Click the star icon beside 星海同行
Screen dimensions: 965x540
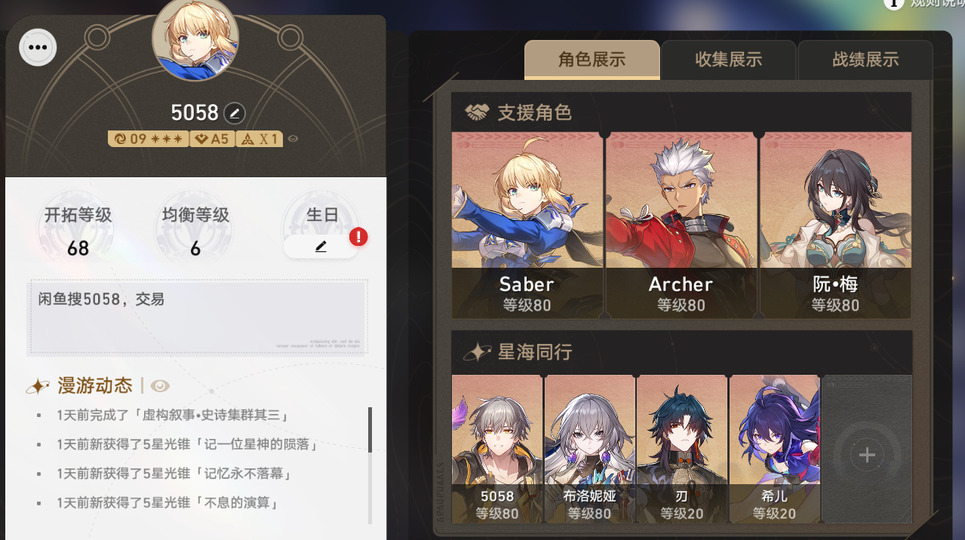477,352
